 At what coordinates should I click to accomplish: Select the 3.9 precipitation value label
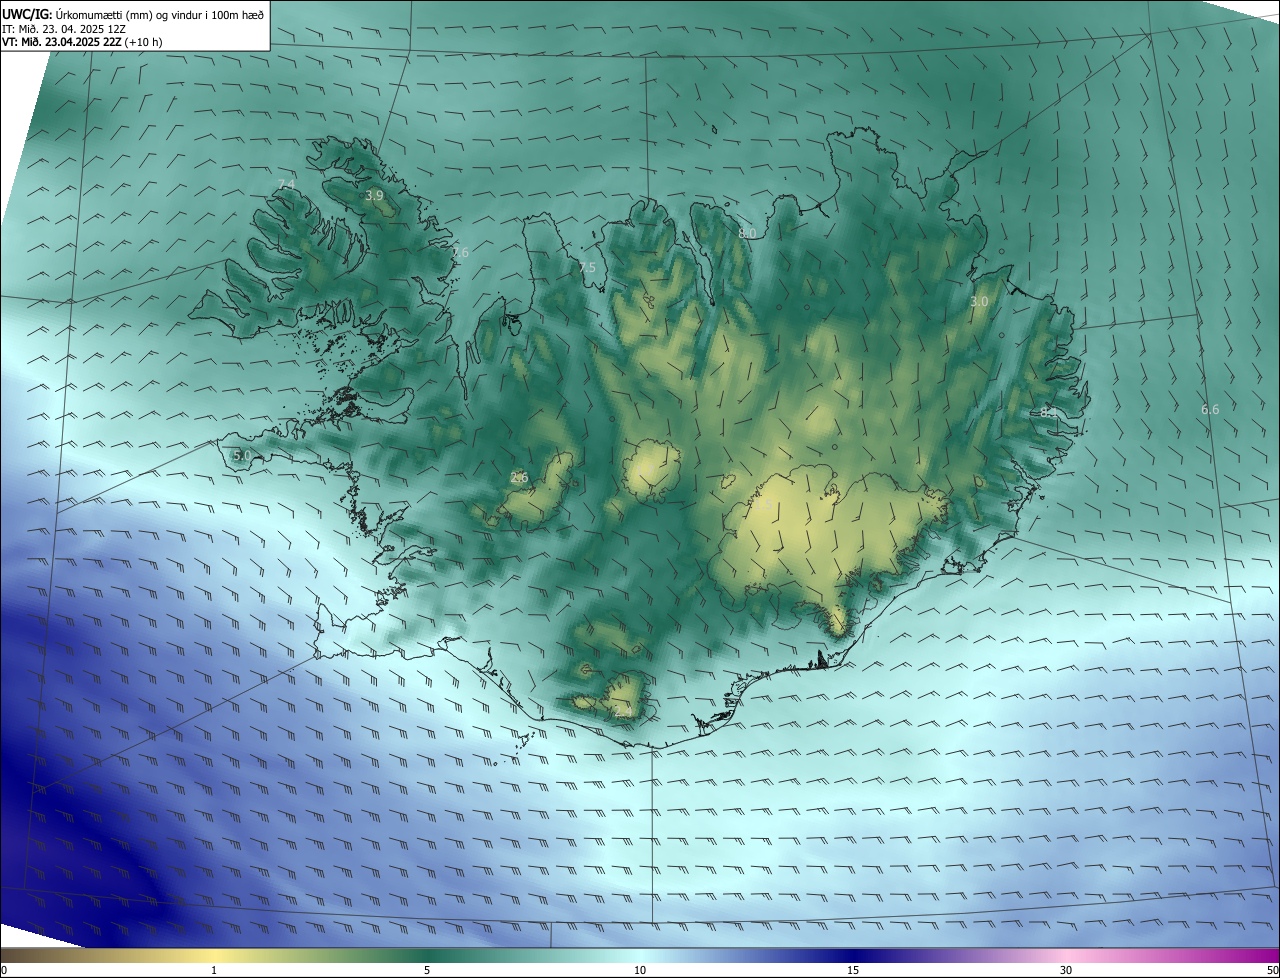click(x=374, y=196)
